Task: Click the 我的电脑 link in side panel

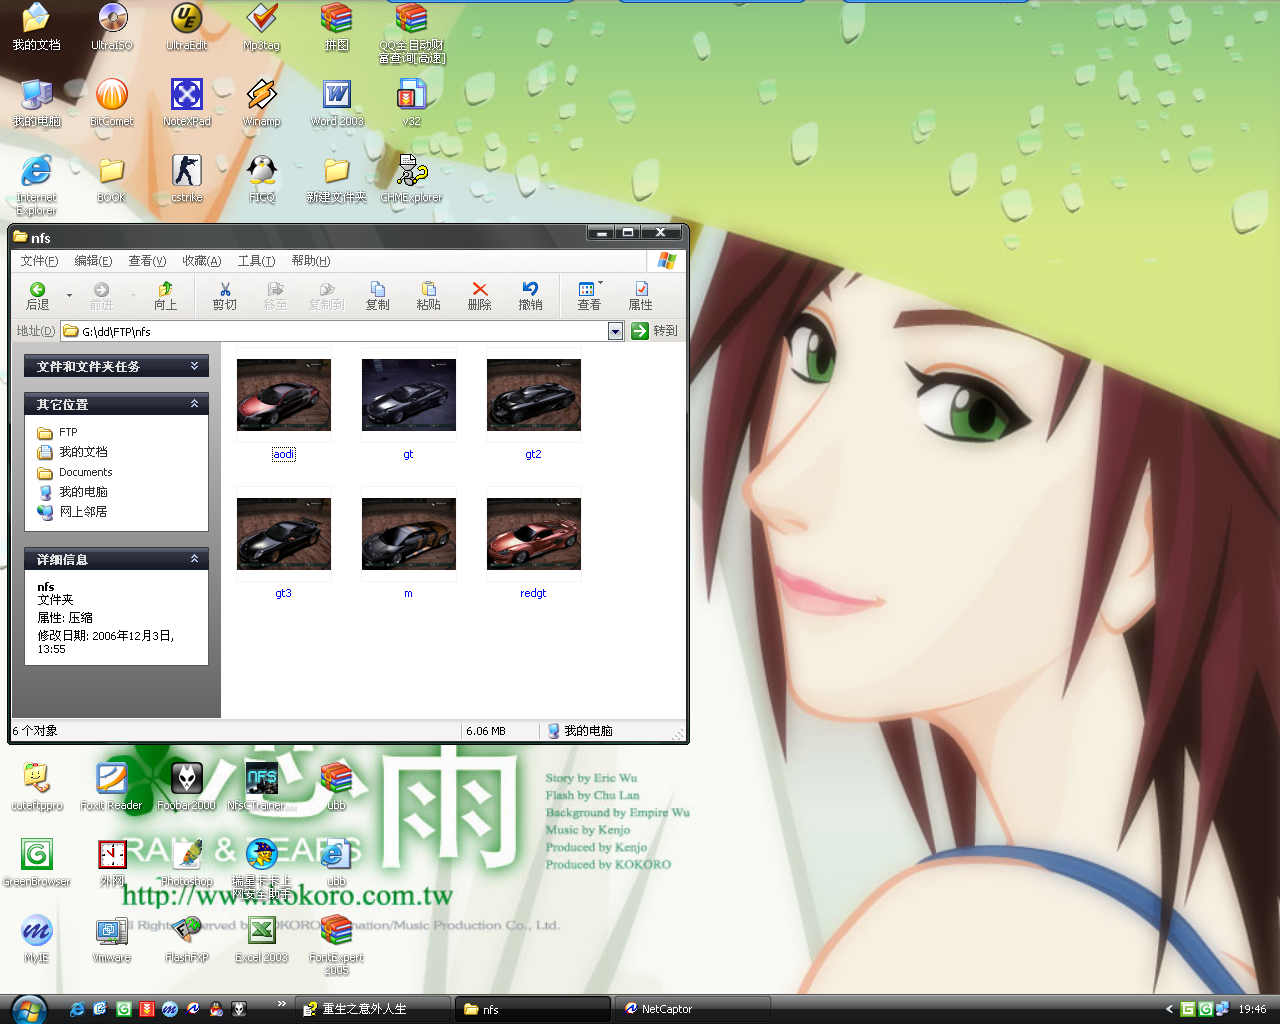Action: (x=83, y=492)
